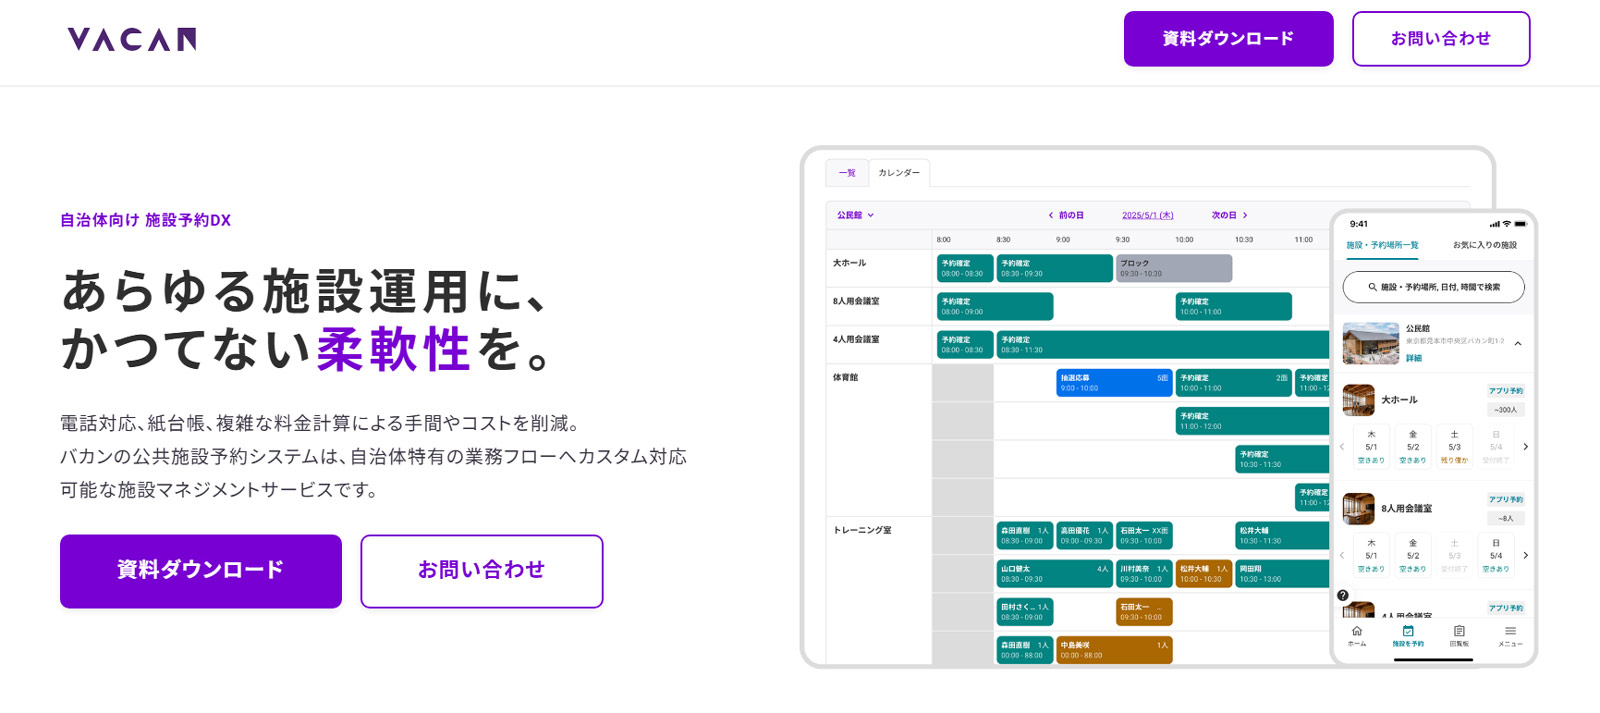Open the orange 松井大輔 10:00-10:30 reservation
This screenshot has height=713, width=1600.
tap(1204, 574)
